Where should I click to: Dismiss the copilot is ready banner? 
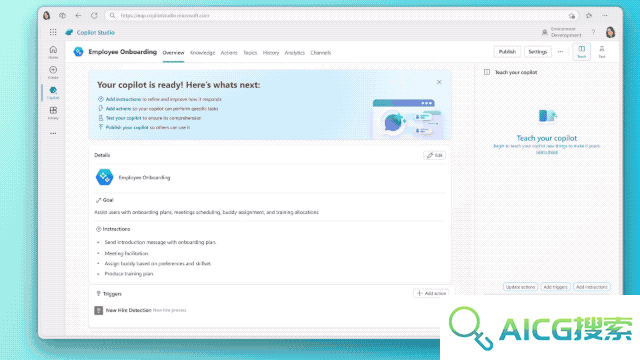coord(439,82)
